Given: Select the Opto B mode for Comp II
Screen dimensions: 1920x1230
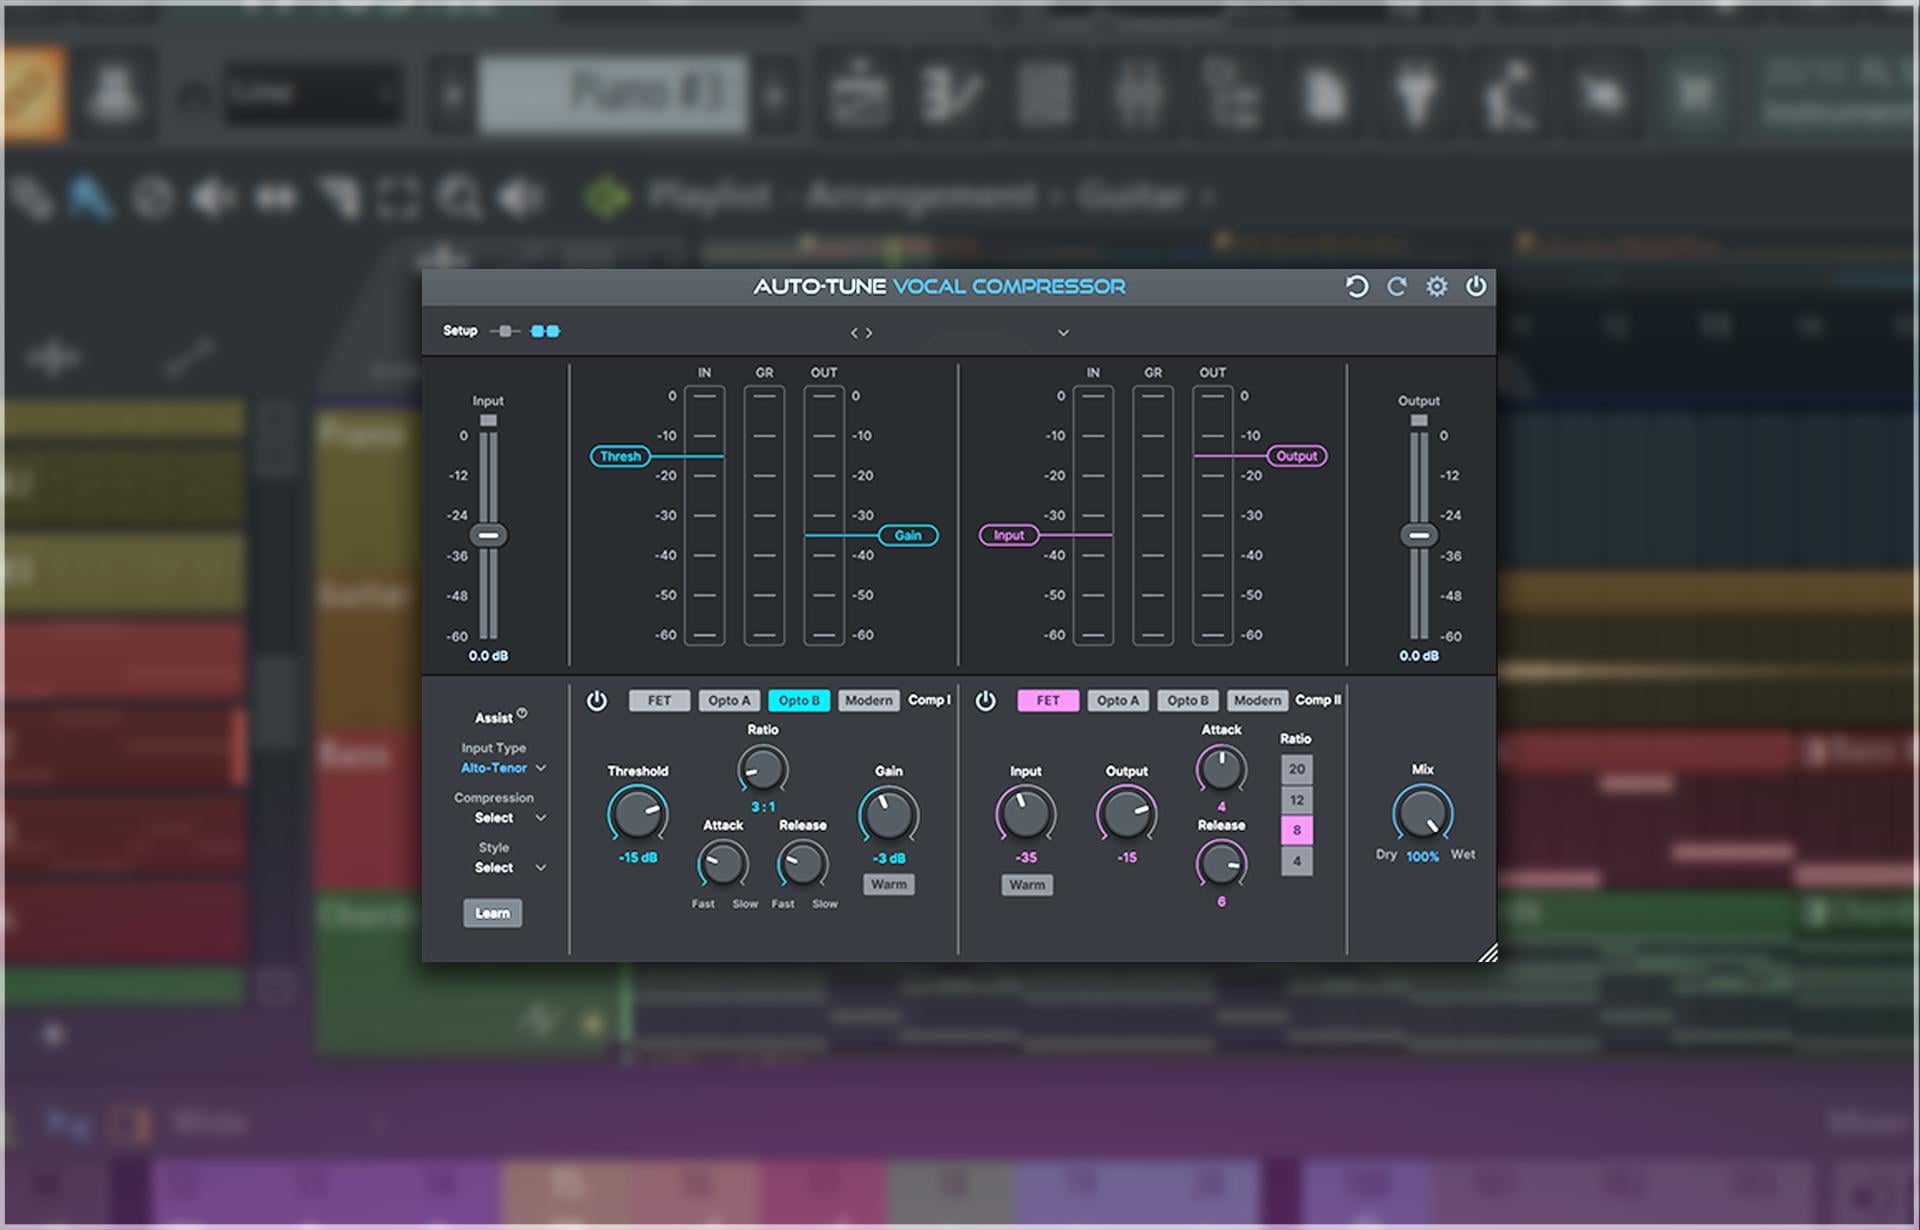Looking at the screenshot, I should pos(1188,701).
